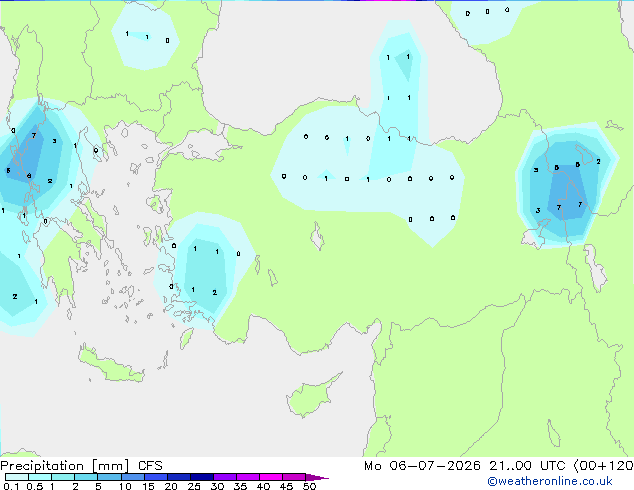
Task: Select the legend swatch between 10 and 15
Action: coord(132,477)
